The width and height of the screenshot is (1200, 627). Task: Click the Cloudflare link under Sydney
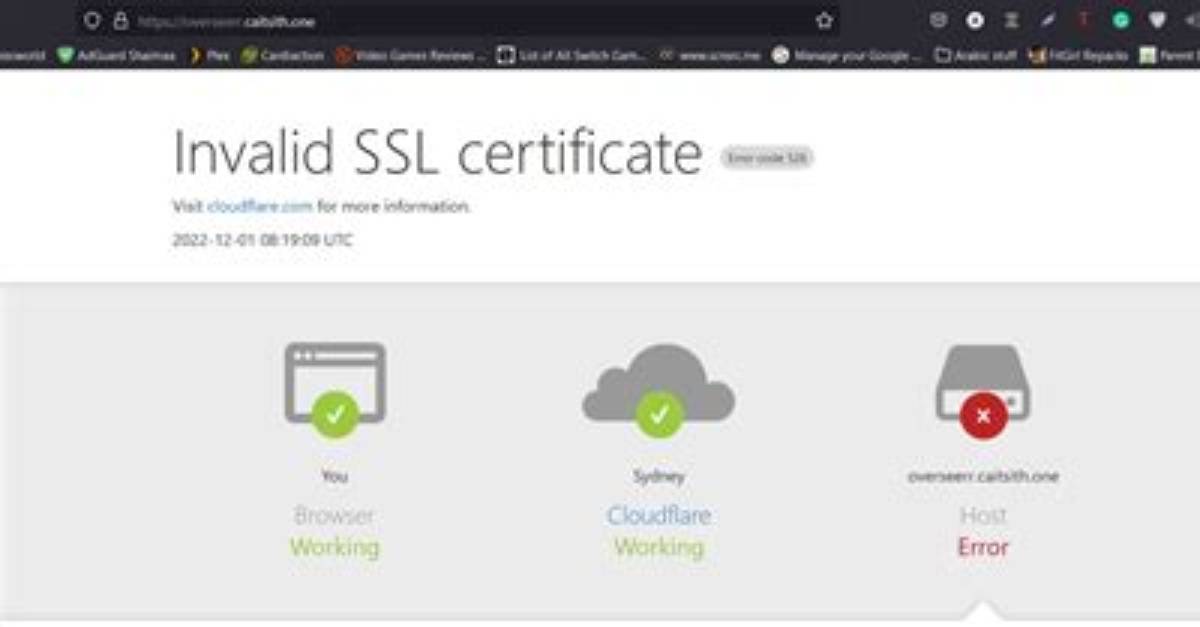[x=659, y=516]
